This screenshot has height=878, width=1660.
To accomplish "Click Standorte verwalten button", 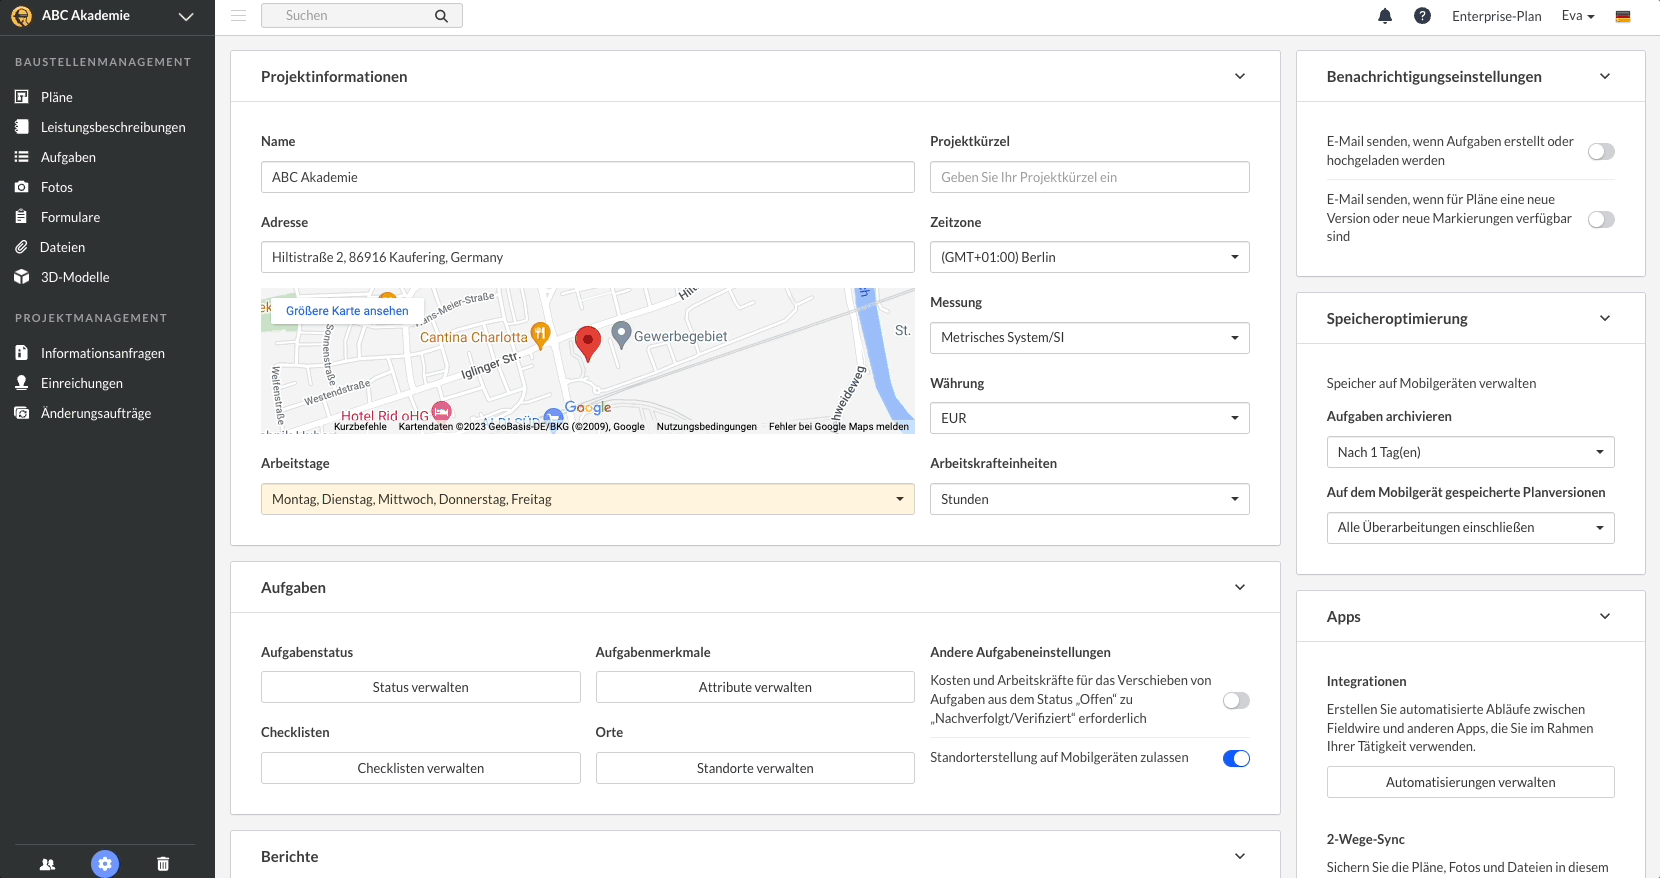I will (x=755, y=768).
